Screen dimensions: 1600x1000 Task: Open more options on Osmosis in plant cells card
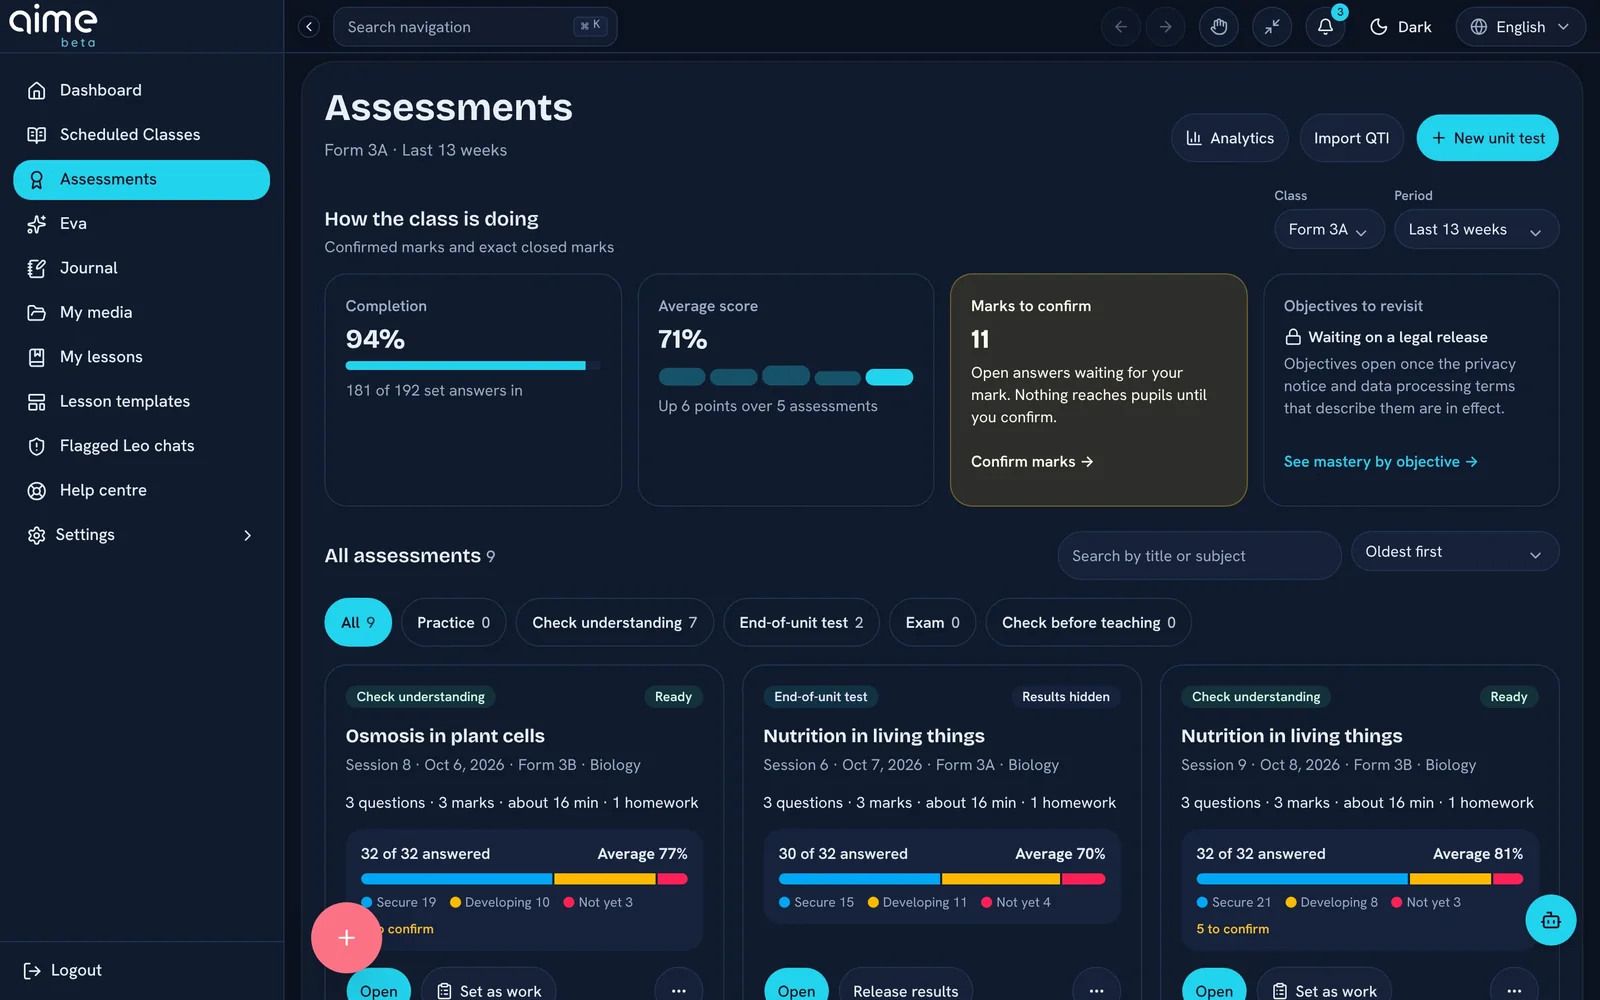pyautogui.click(x=679, y=990)
